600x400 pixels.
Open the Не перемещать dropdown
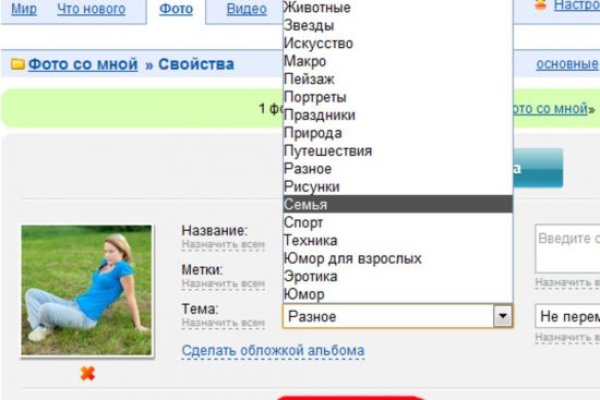tap(567, 316)
